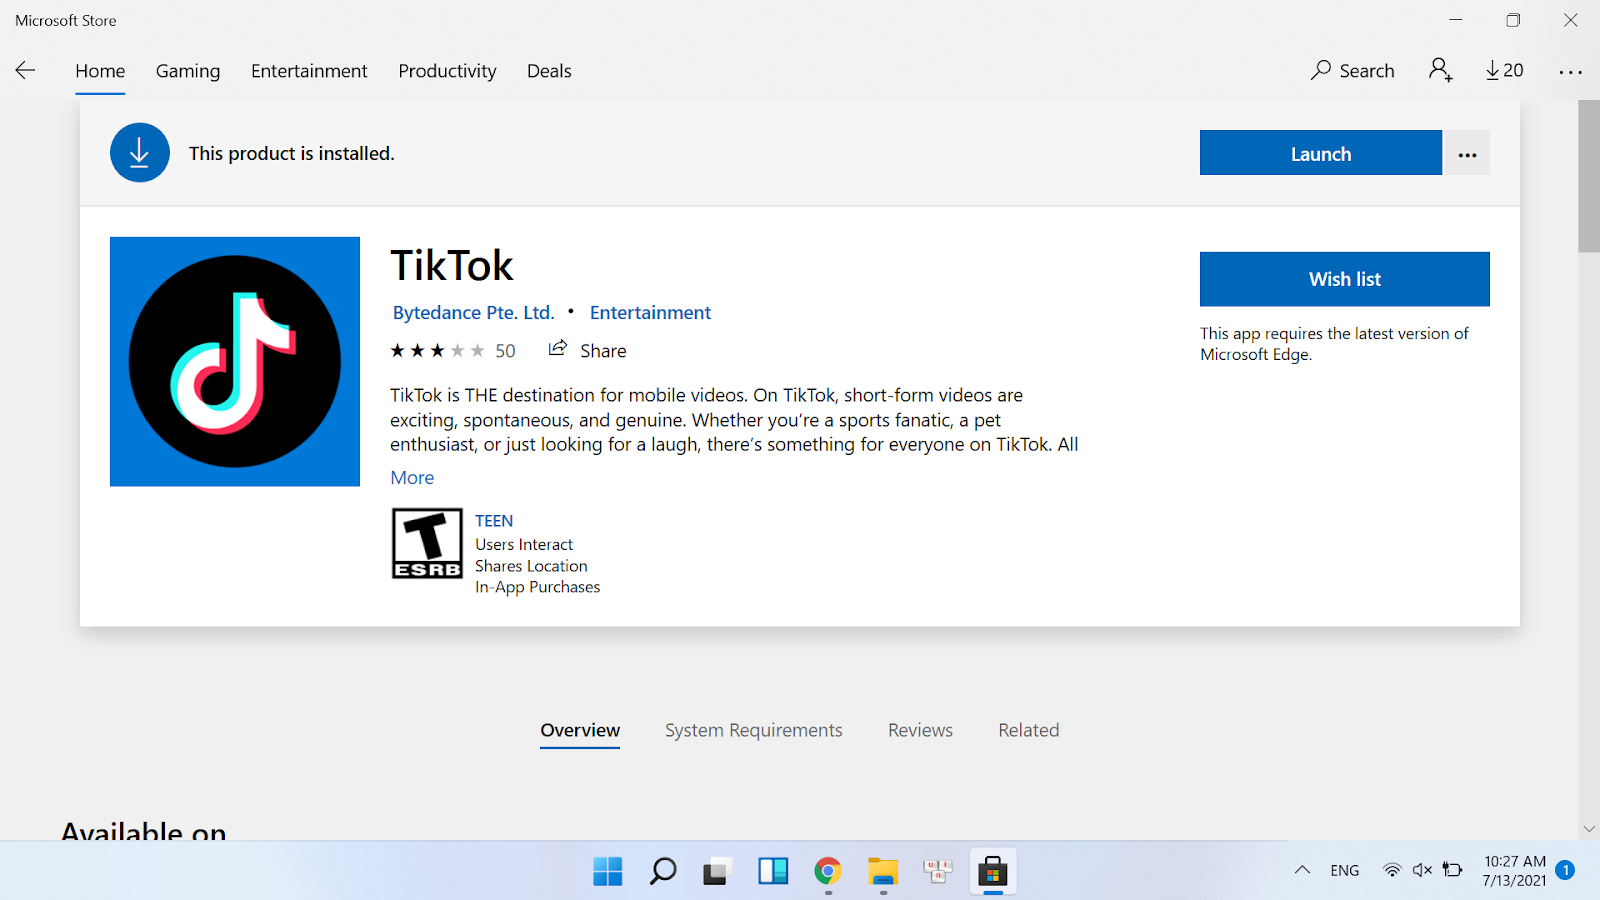Open the Widgets taskbar icon
The width and height of the screenshot is (1600, 900).
(x=772, y=871)
